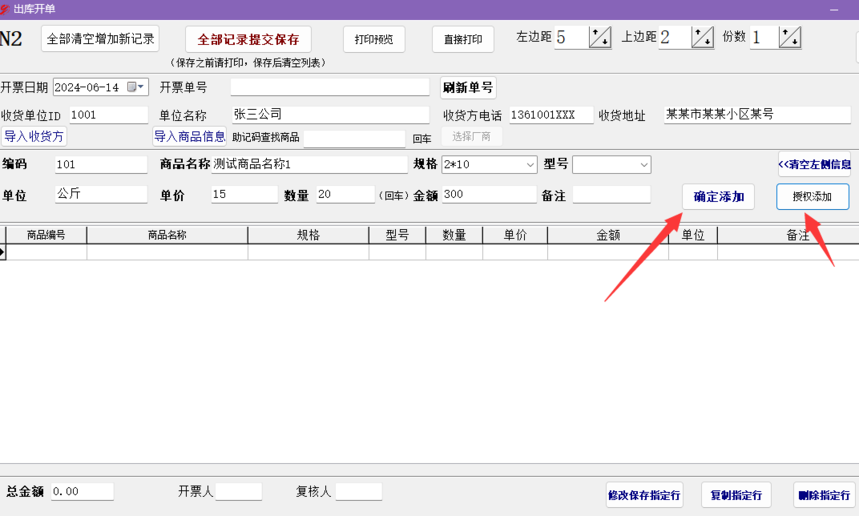Expand the 规格 dropdown showing 2*10

click(x=530, y=164)
